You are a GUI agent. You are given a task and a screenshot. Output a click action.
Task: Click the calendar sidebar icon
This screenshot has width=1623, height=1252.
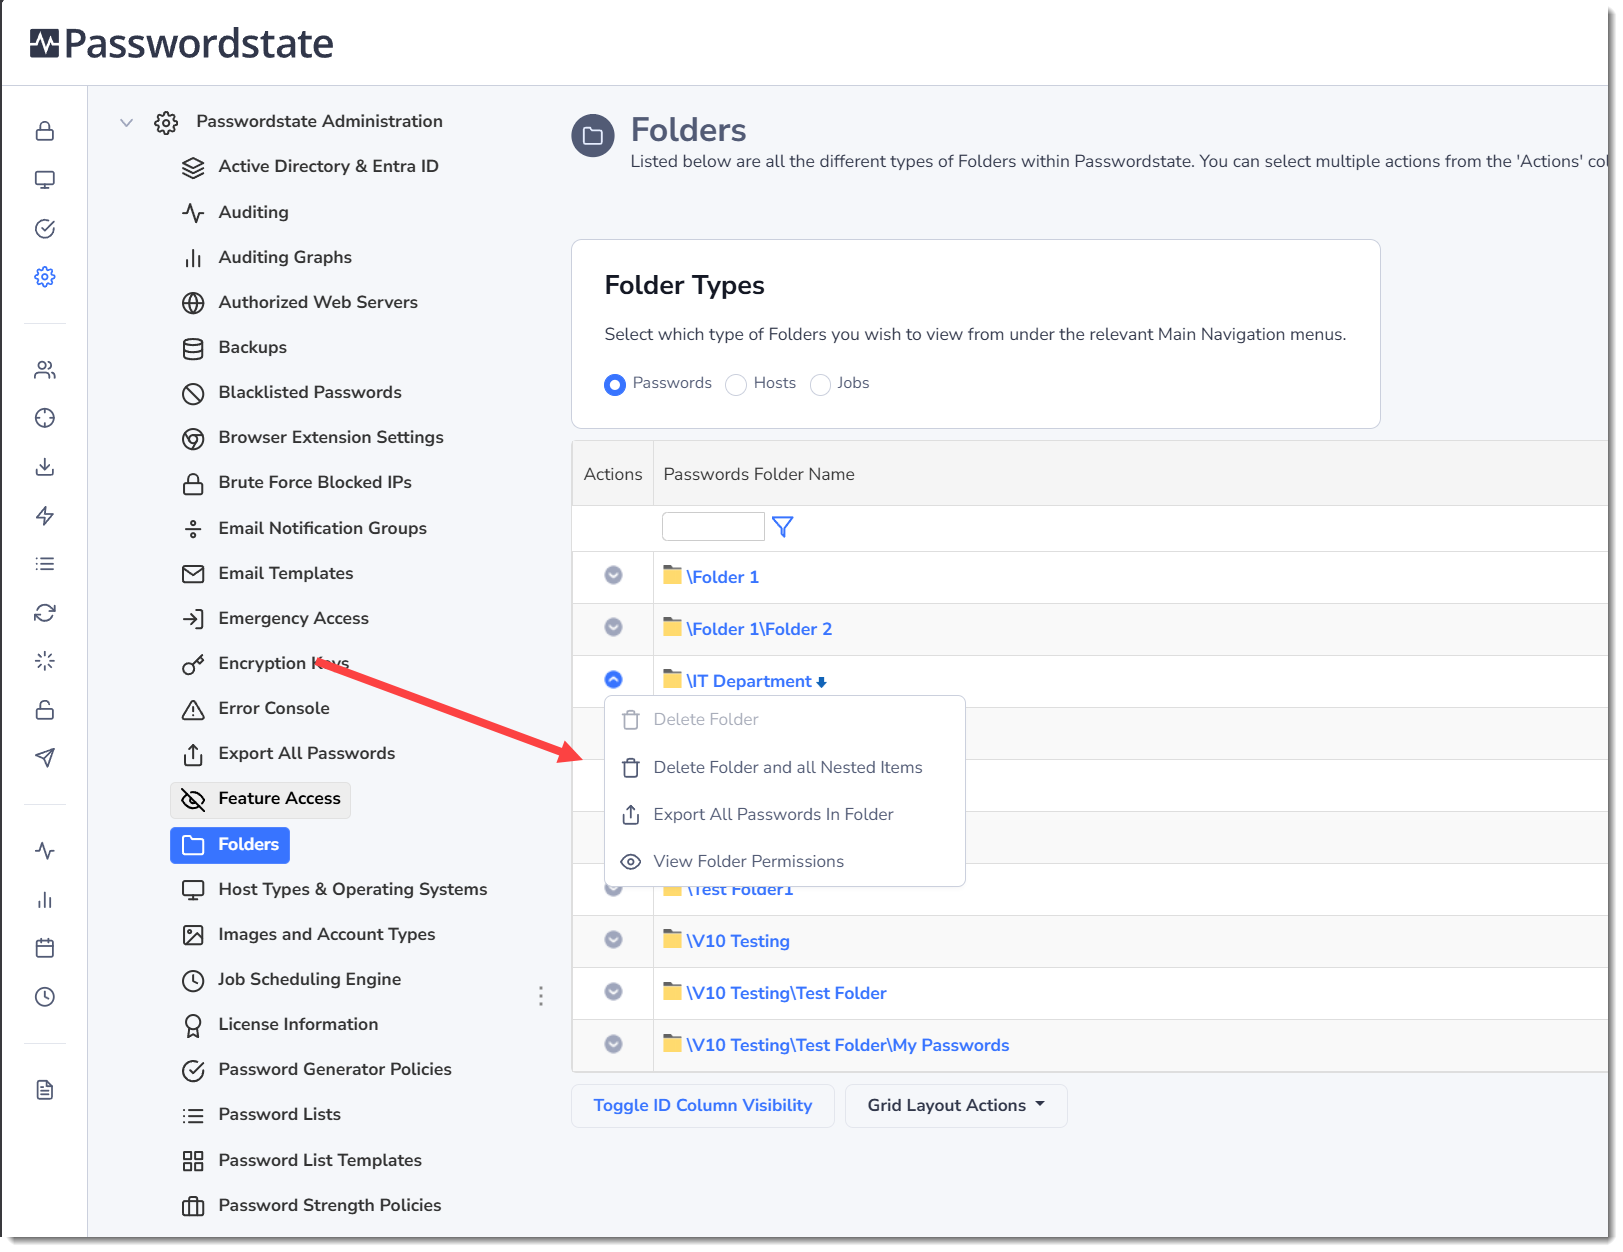tap(45, 948)
